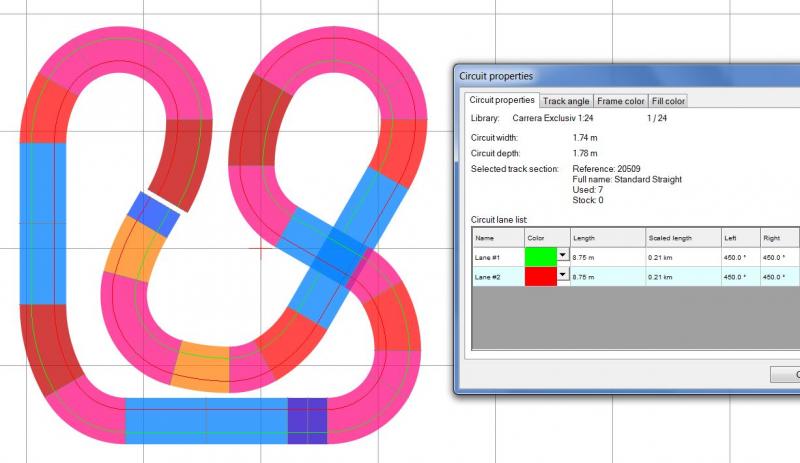
Task: Select the purple track piece on bottom straight
Action: click(307, 420)
